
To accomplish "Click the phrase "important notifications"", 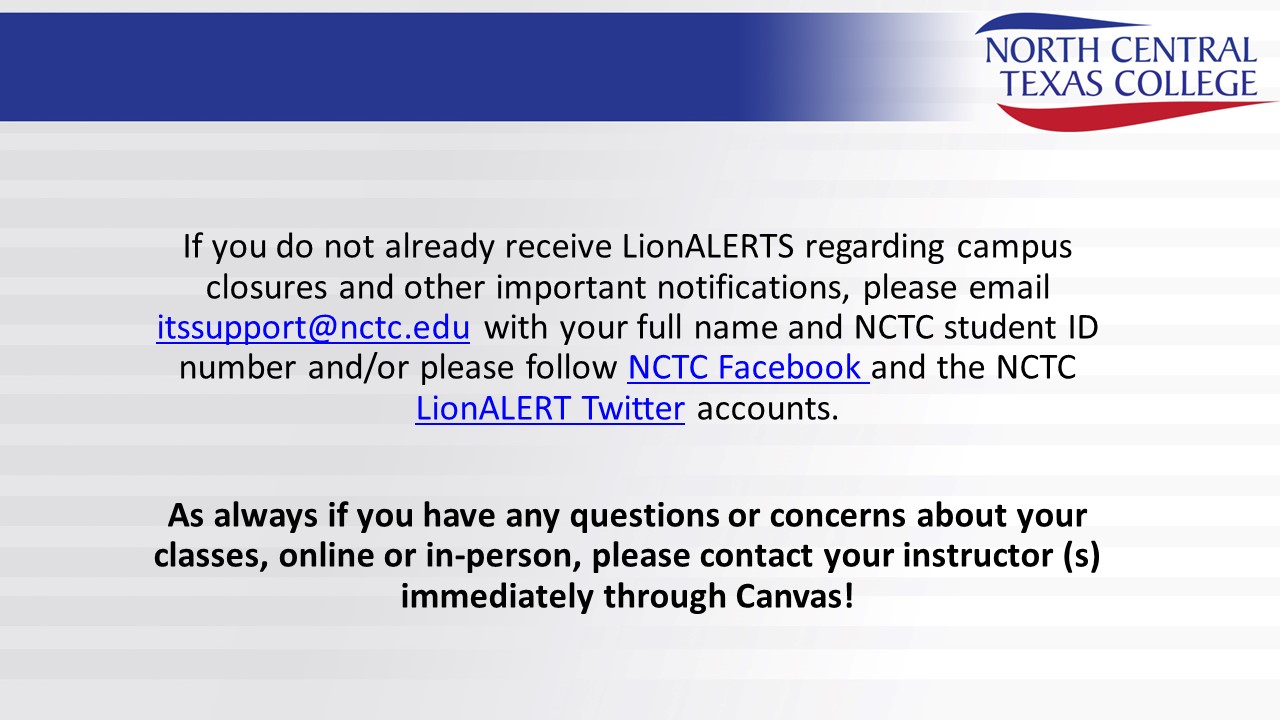I will [673, 288].
